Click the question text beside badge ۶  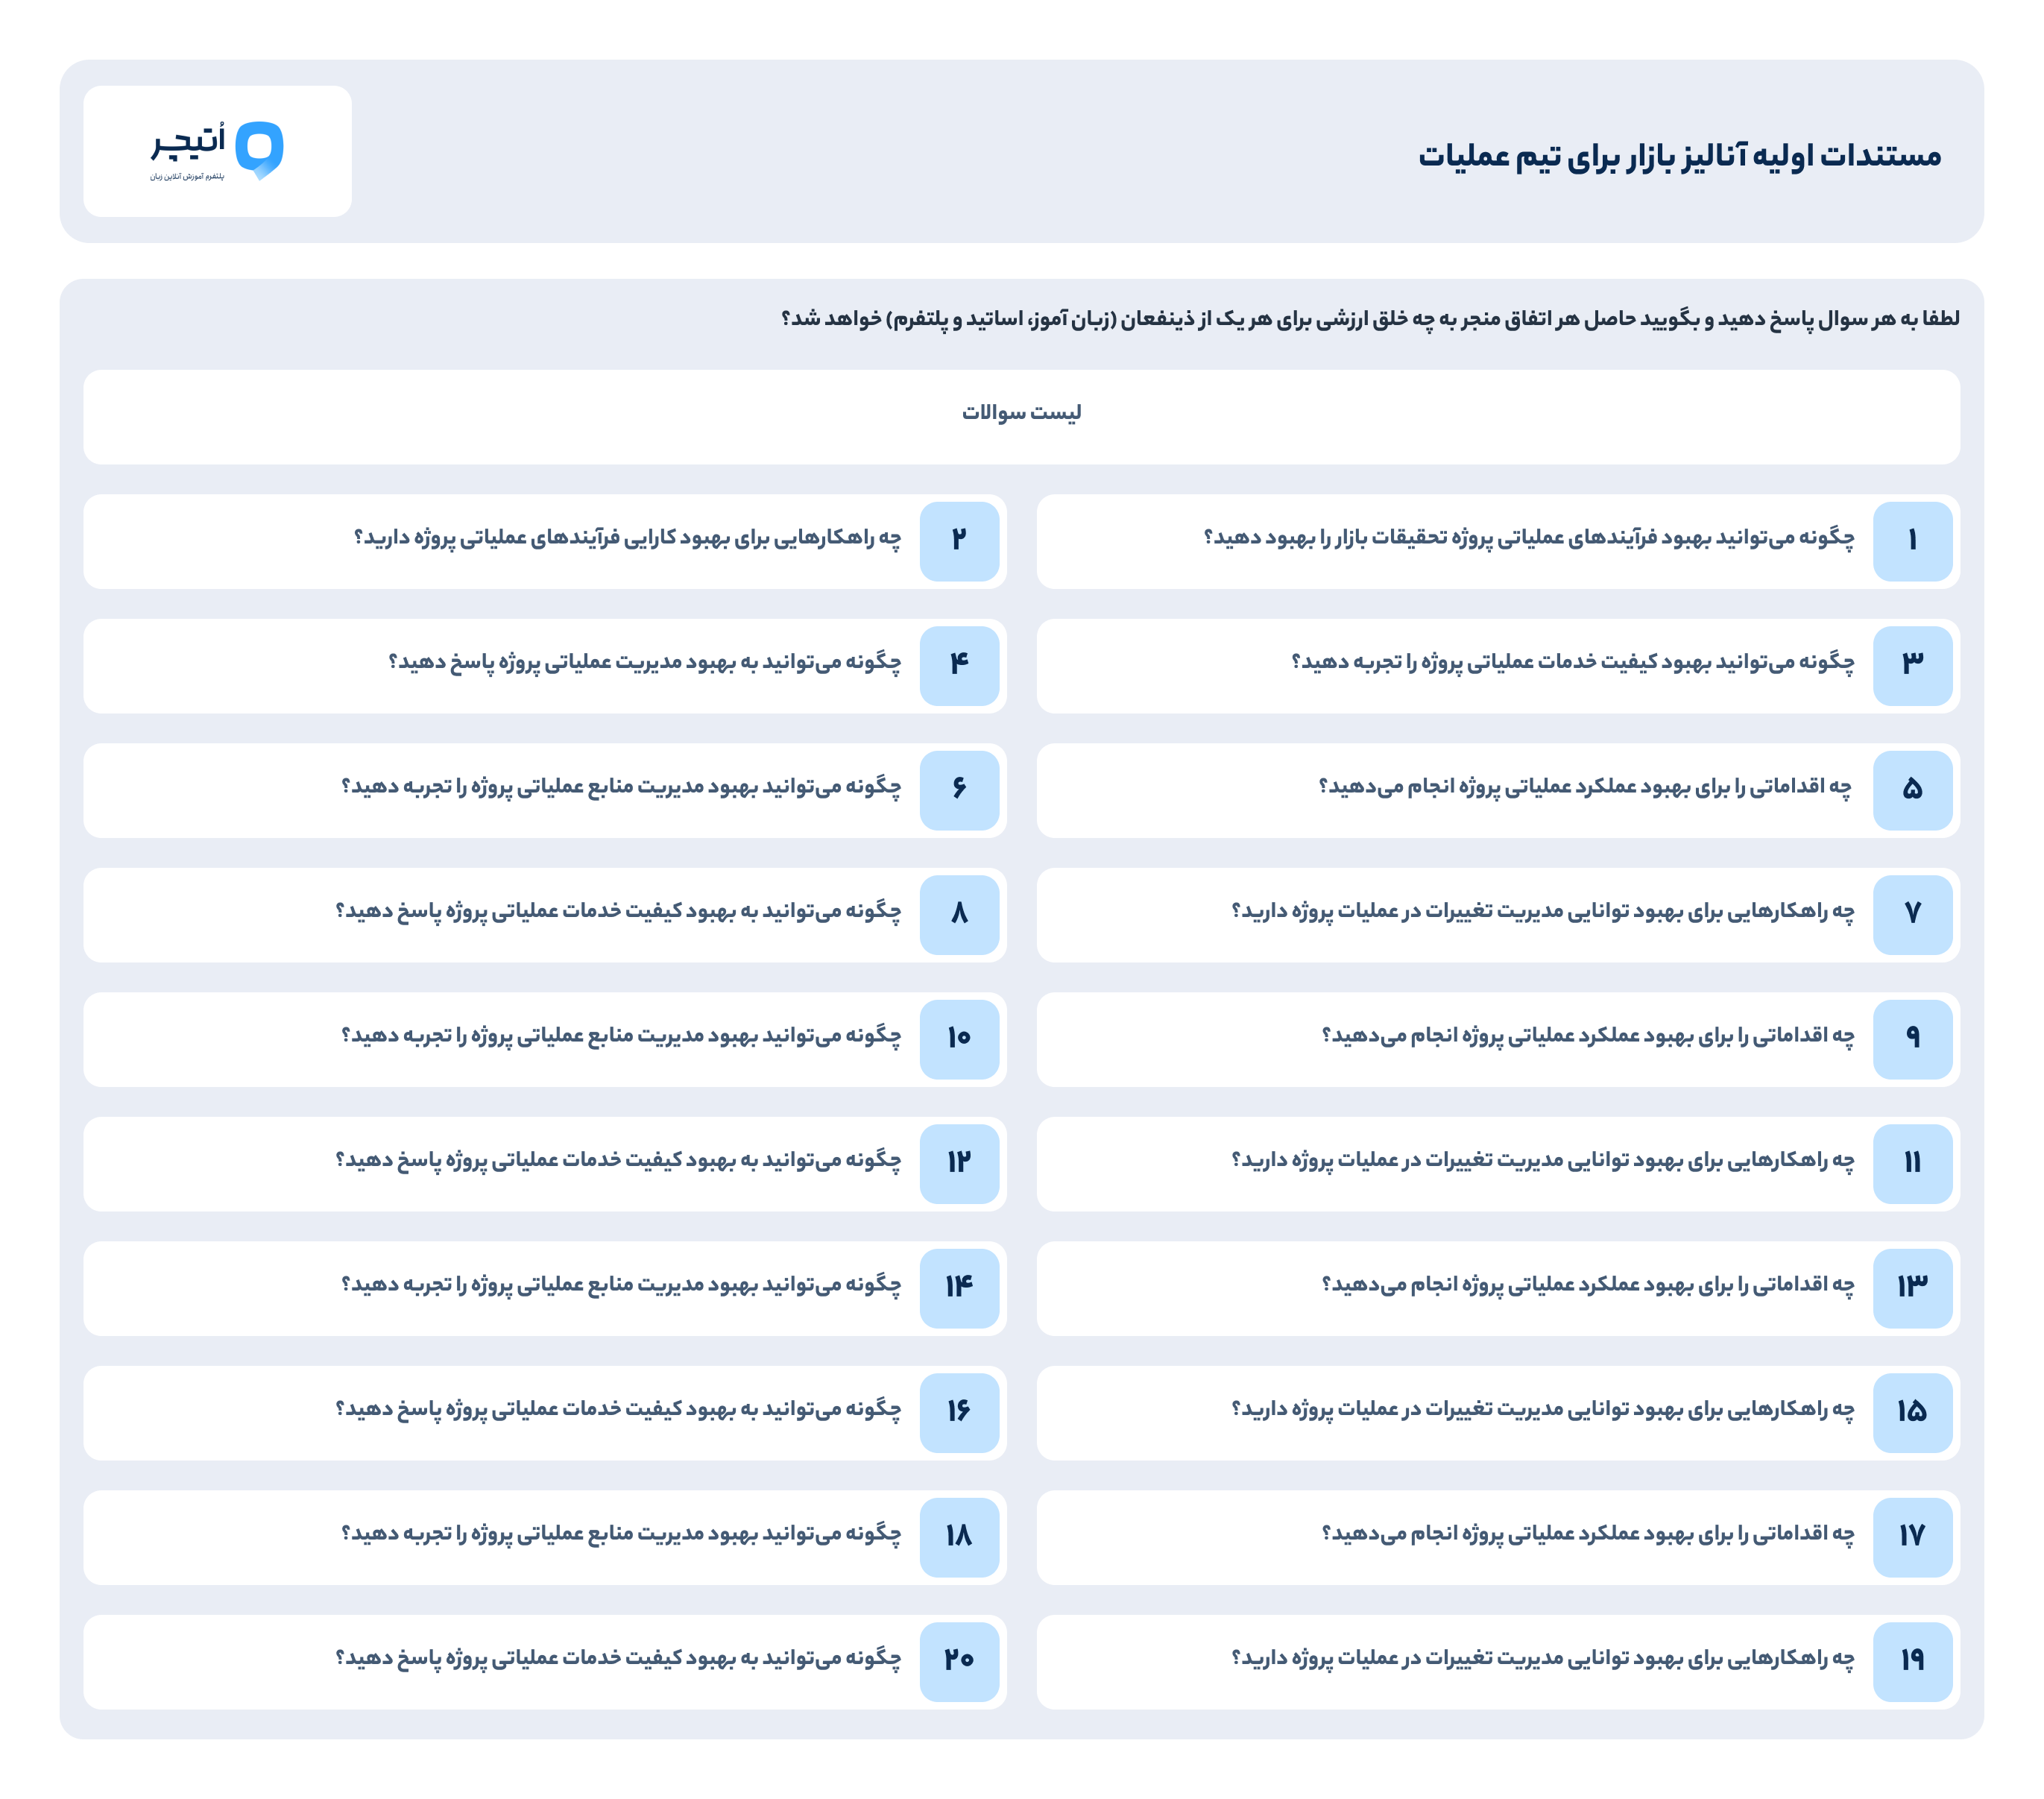621,787
